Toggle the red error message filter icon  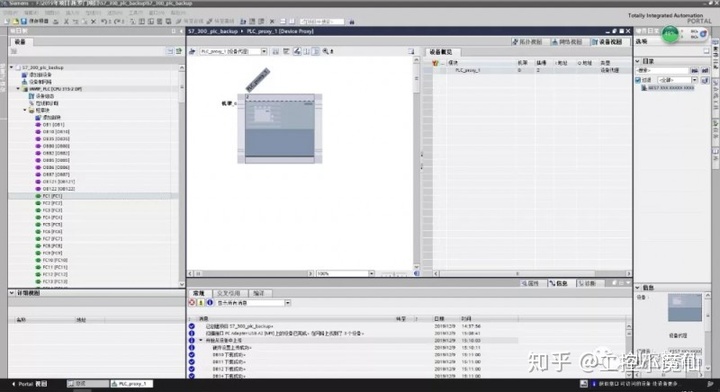[192, 302]
